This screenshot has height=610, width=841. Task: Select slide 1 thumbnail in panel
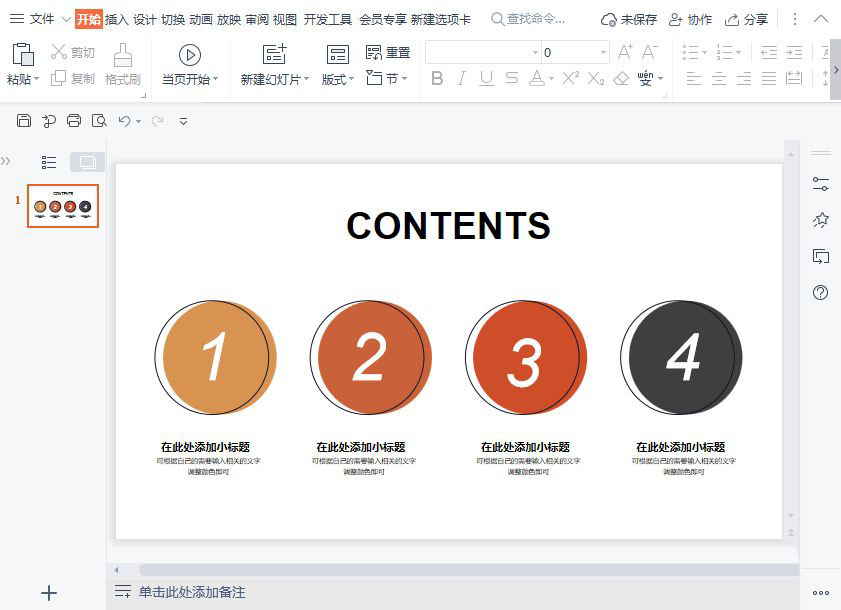(63, 206)
